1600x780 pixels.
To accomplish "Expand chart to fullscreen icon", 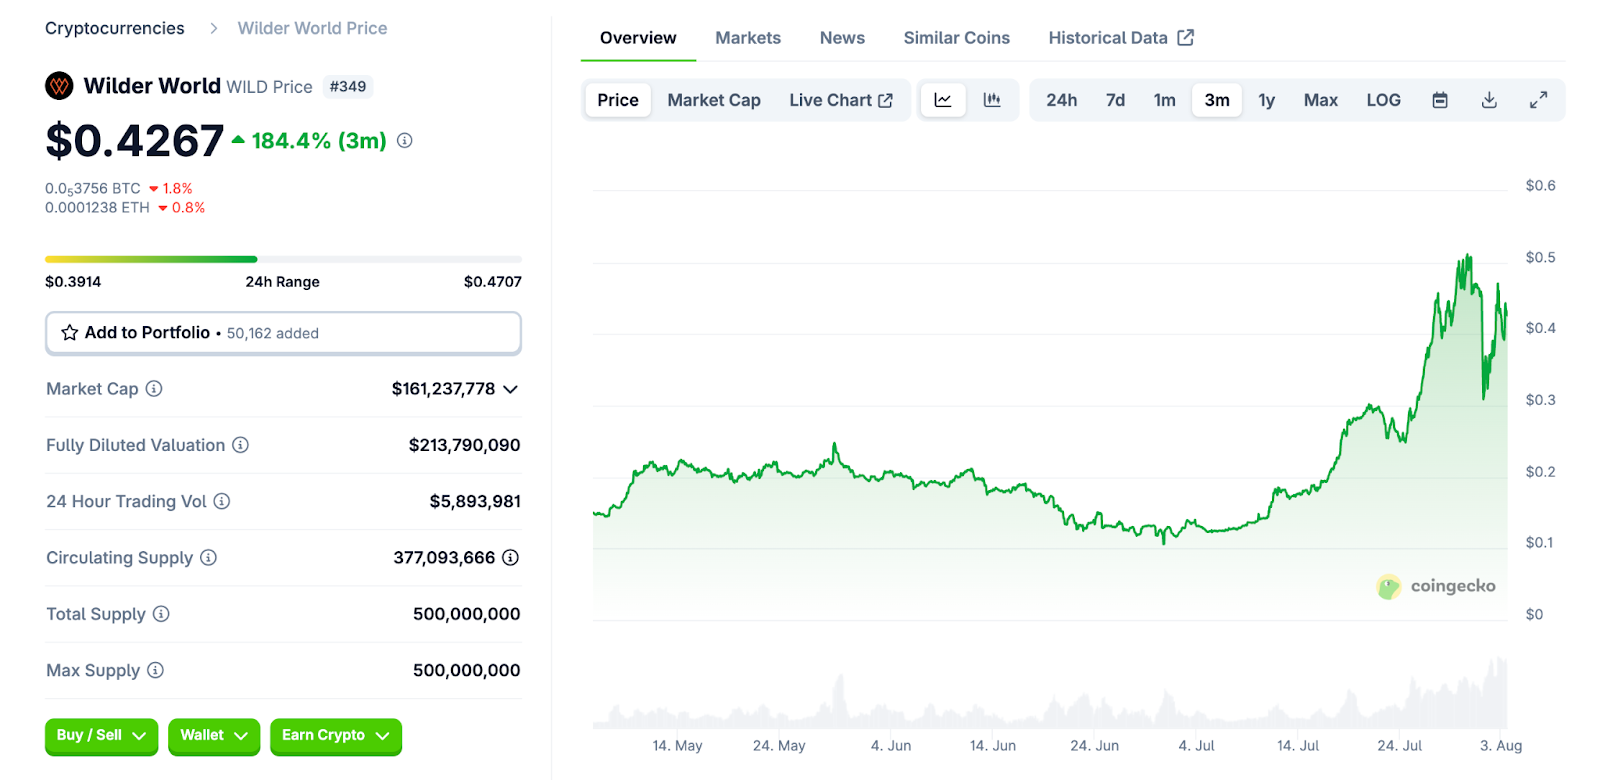I will pos(1539,100).
